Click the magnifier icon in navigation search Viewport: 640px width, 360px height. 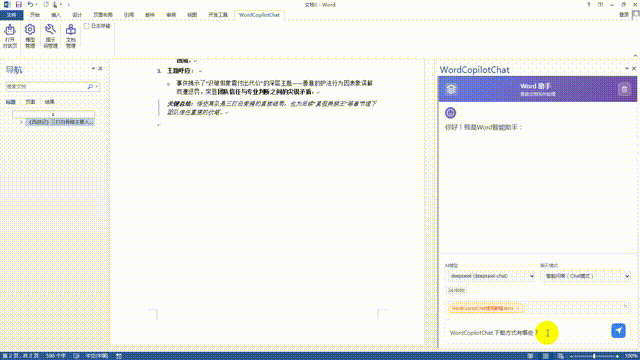(x=90, y=87)
